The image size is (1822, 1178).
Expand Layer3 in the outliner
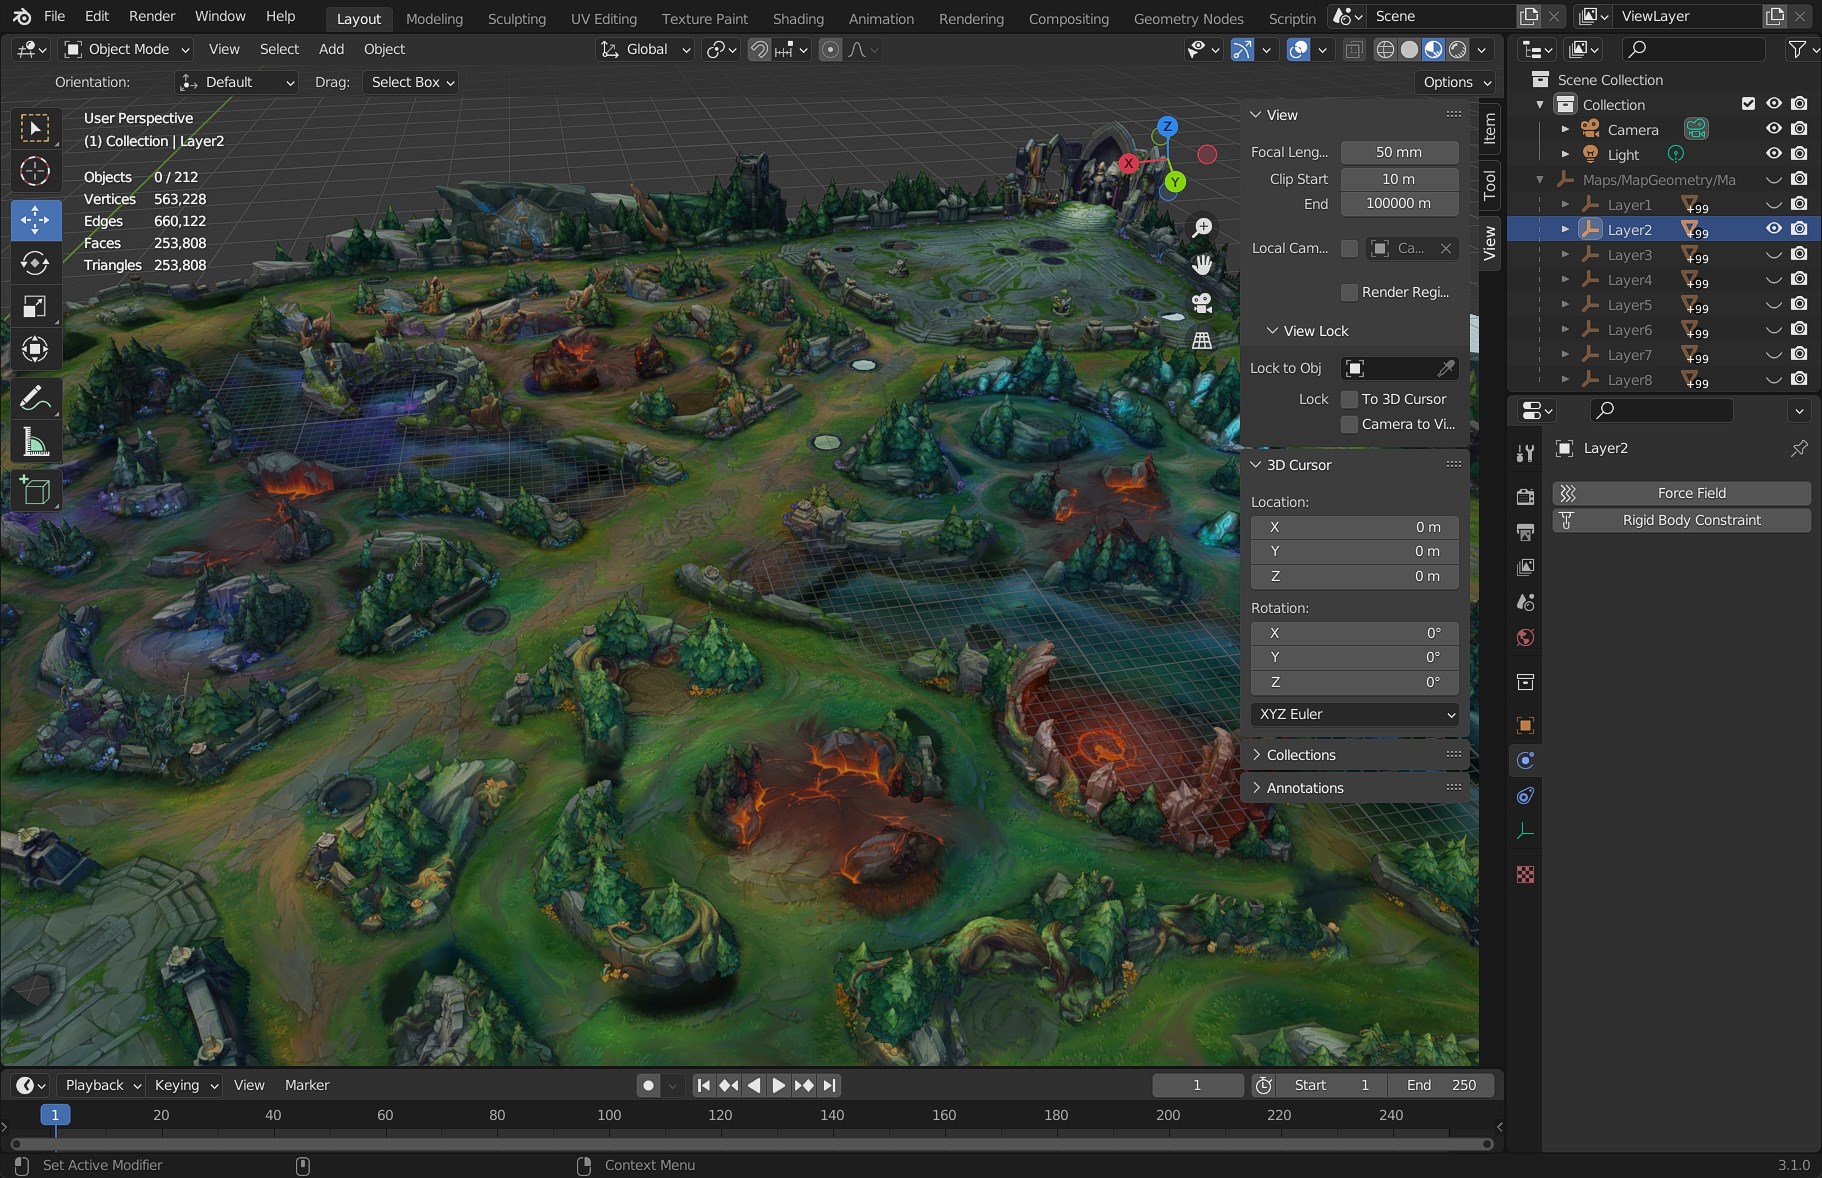pyautogui.click(x=1565, y=254)
